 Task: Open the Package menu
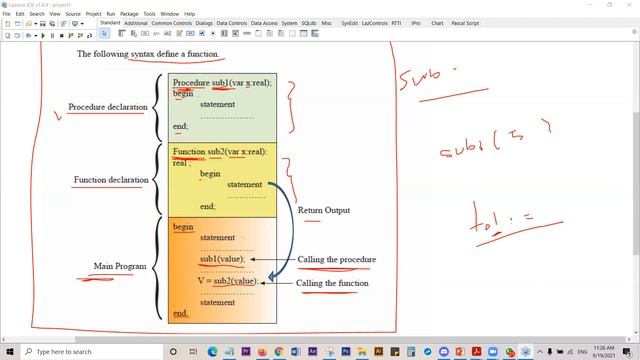tap(129, 14)
